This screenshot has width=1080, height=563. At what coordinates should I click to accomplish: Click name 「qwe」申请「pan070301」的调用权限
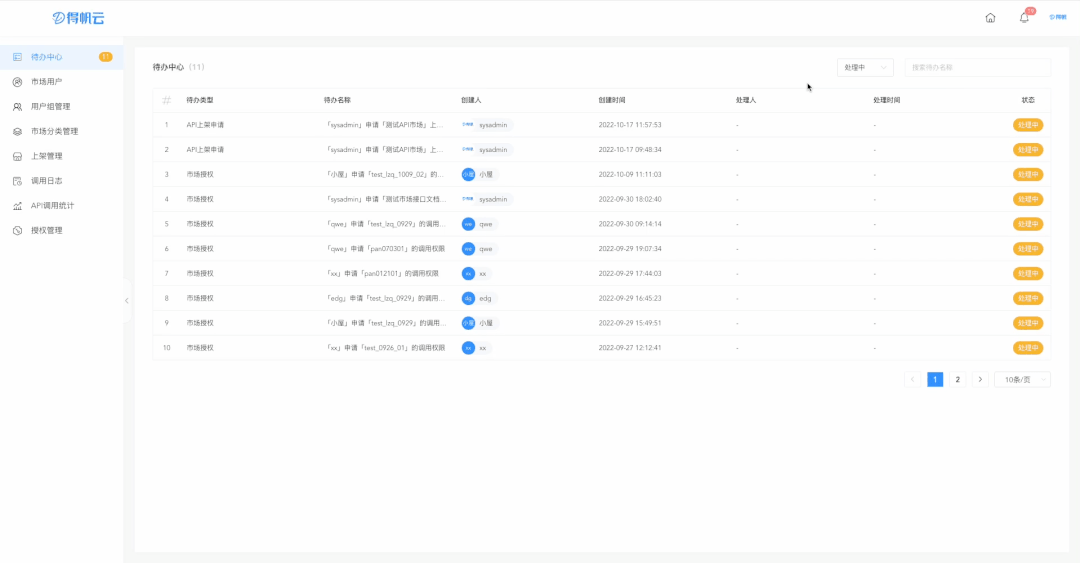[x=385, y=249]
